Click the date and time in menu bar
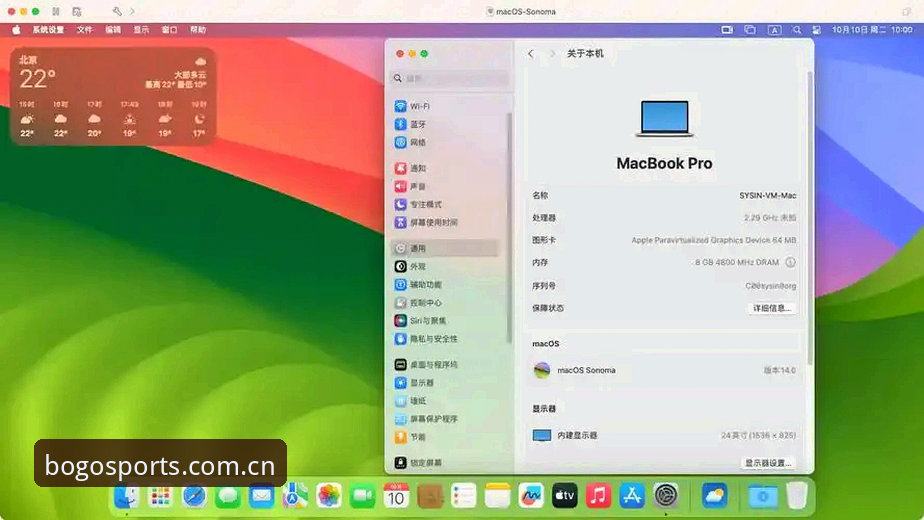The image size is (924, 520). (872, 29)
